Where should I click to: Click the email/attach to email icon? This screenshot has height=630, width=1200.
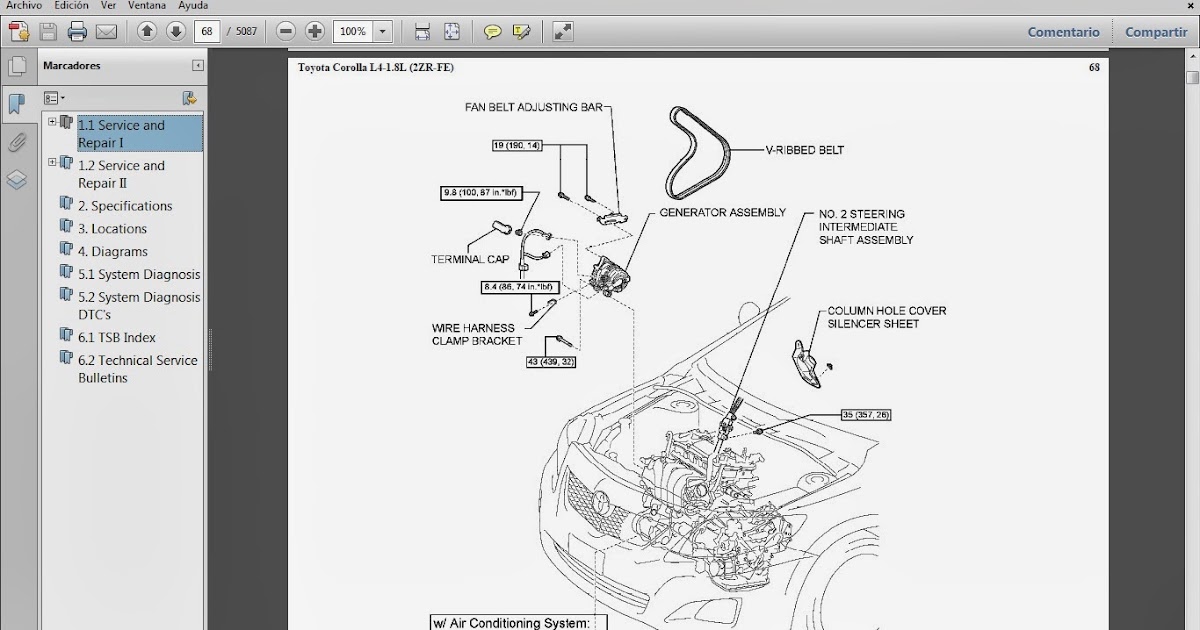pyautogui.click(x=104, y=31)
